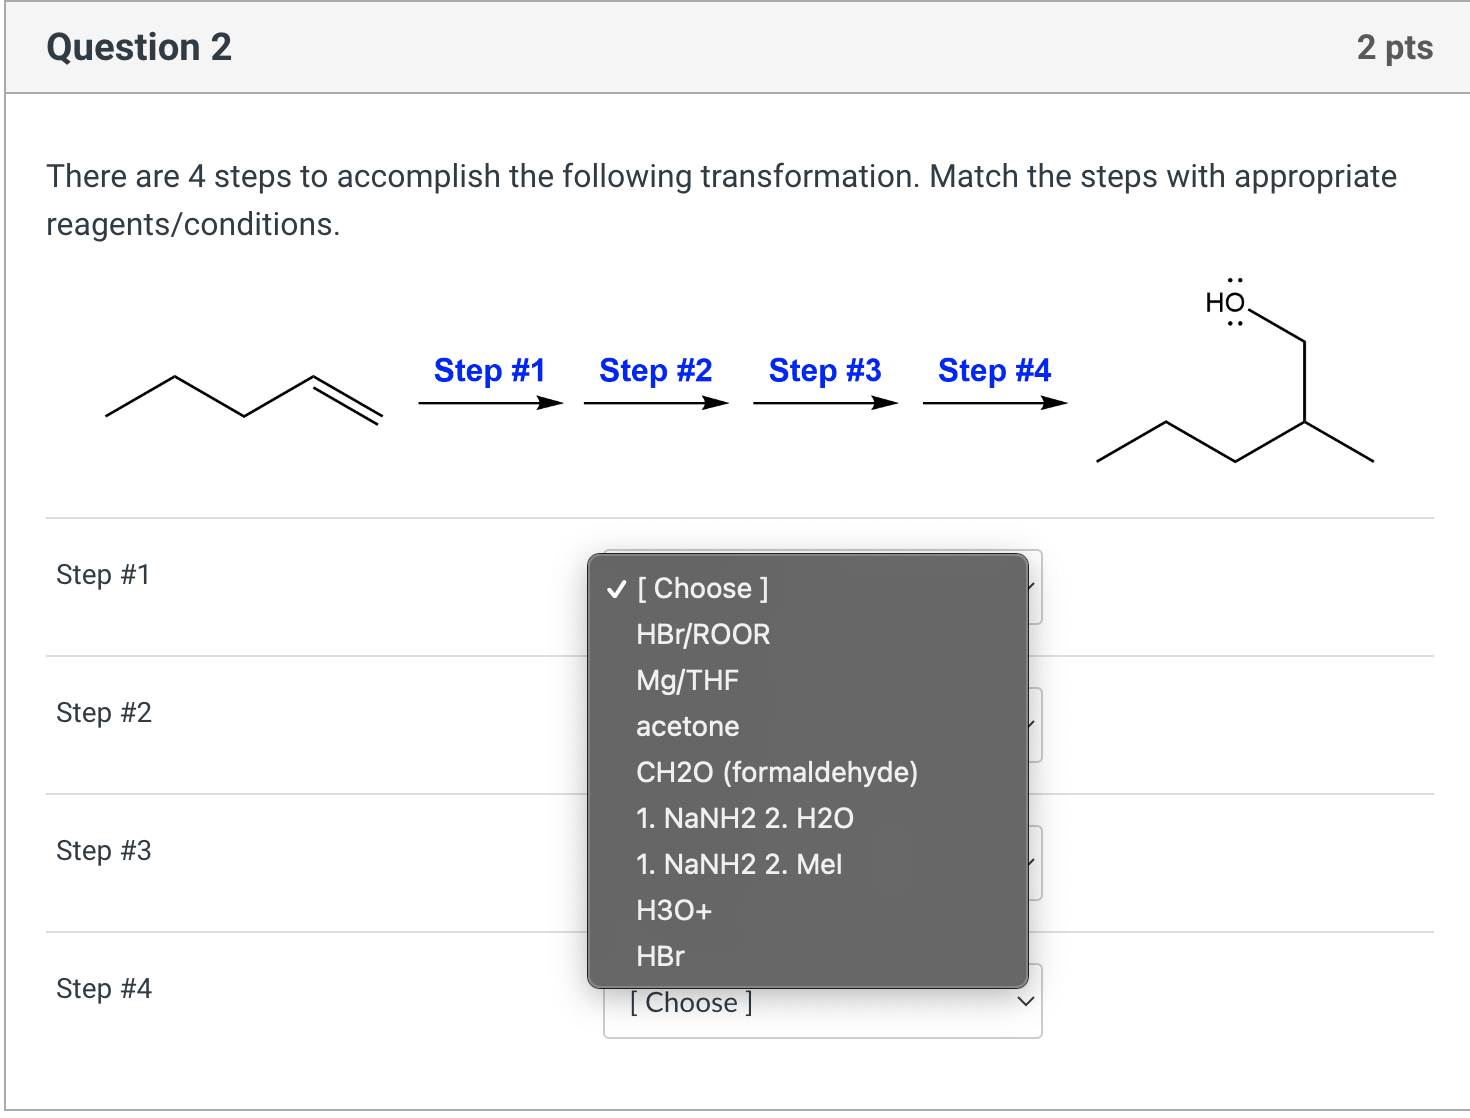Click the 2 pts point value
Image resolution: width=1470 pixels, height=1118 pixels.
(1396, 46)
